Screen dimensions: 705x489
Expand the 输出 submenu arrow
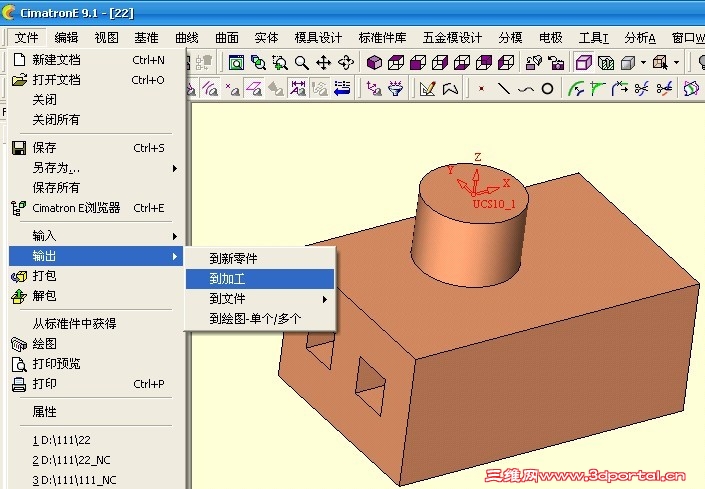click(x=175, y=256)
